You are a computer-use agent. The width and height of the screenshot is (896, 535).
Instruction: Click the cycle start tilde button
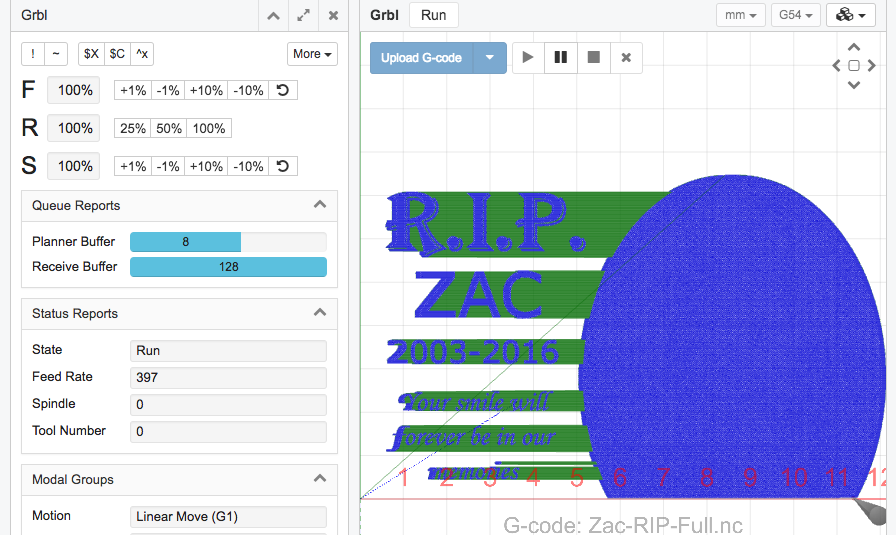pos(56,54)
